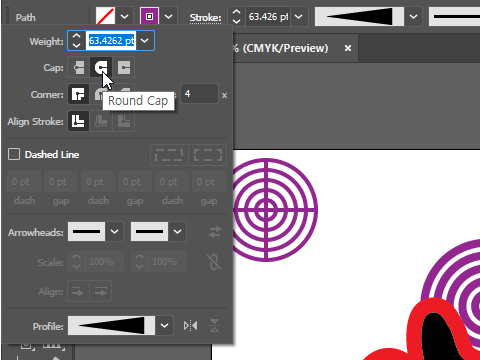Select the Projecting Cap option
Screen dimensions: 480x360
(124, 68)
